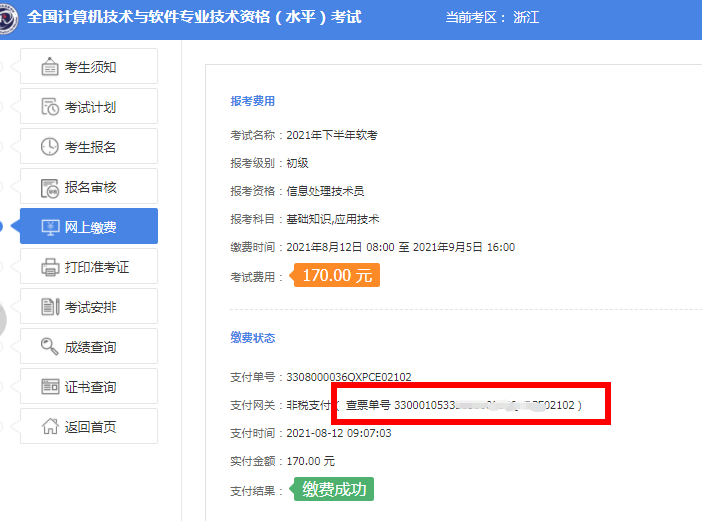Click the 查票单号 number in red box

click(461, 405)
